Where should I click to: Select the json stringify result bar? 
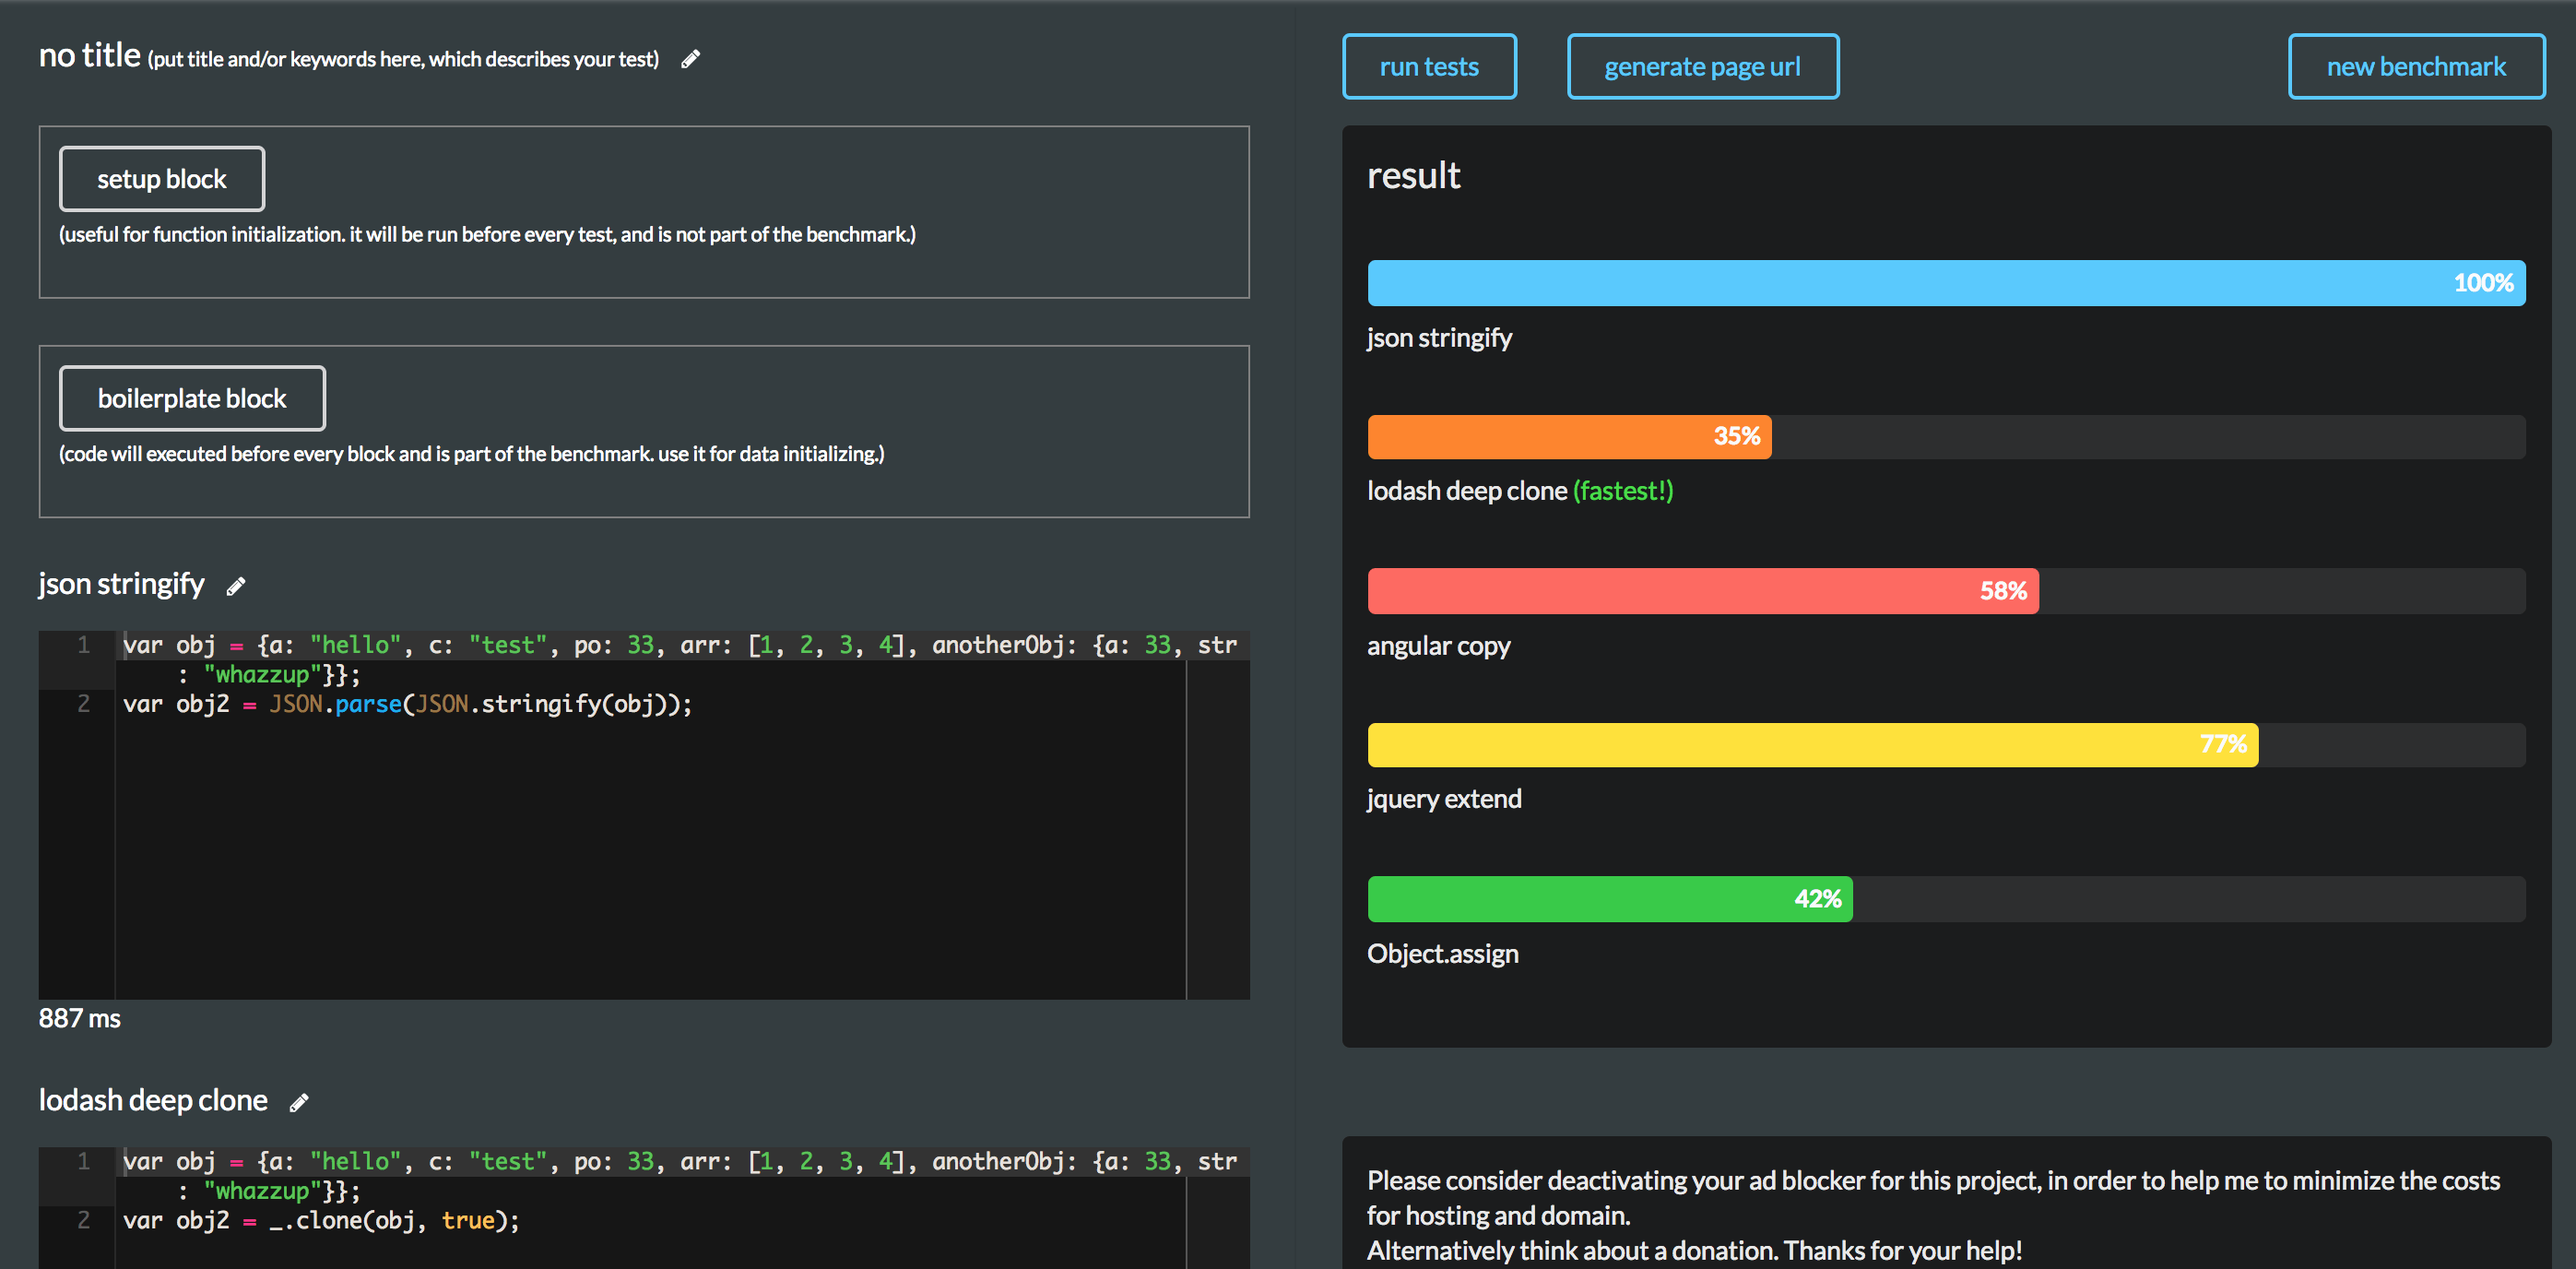1945,283
